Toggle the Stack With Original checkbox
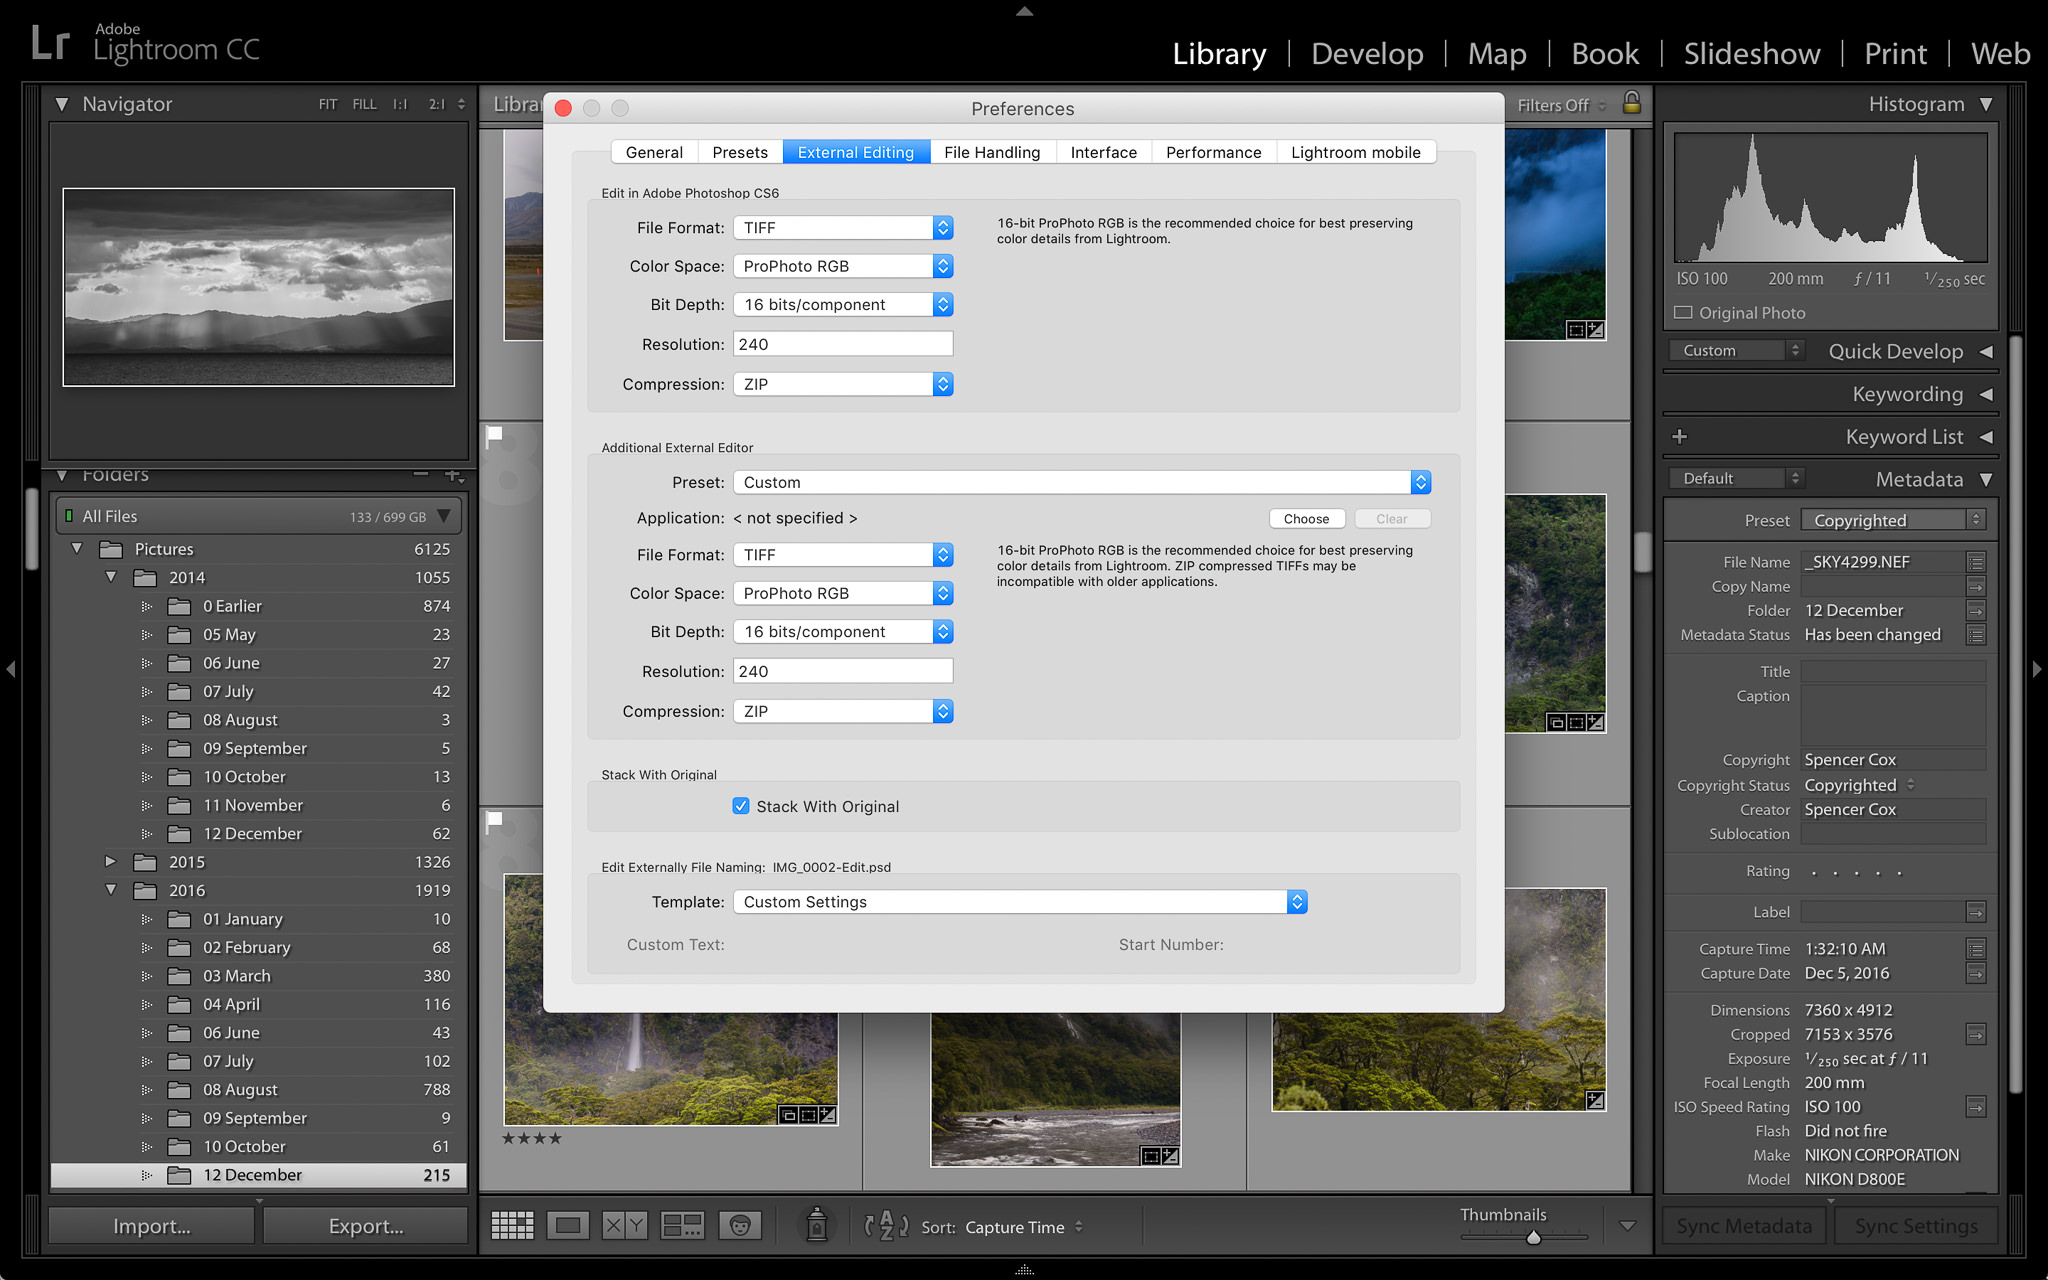2048x1280 pixels. click(x=737, y=805)
